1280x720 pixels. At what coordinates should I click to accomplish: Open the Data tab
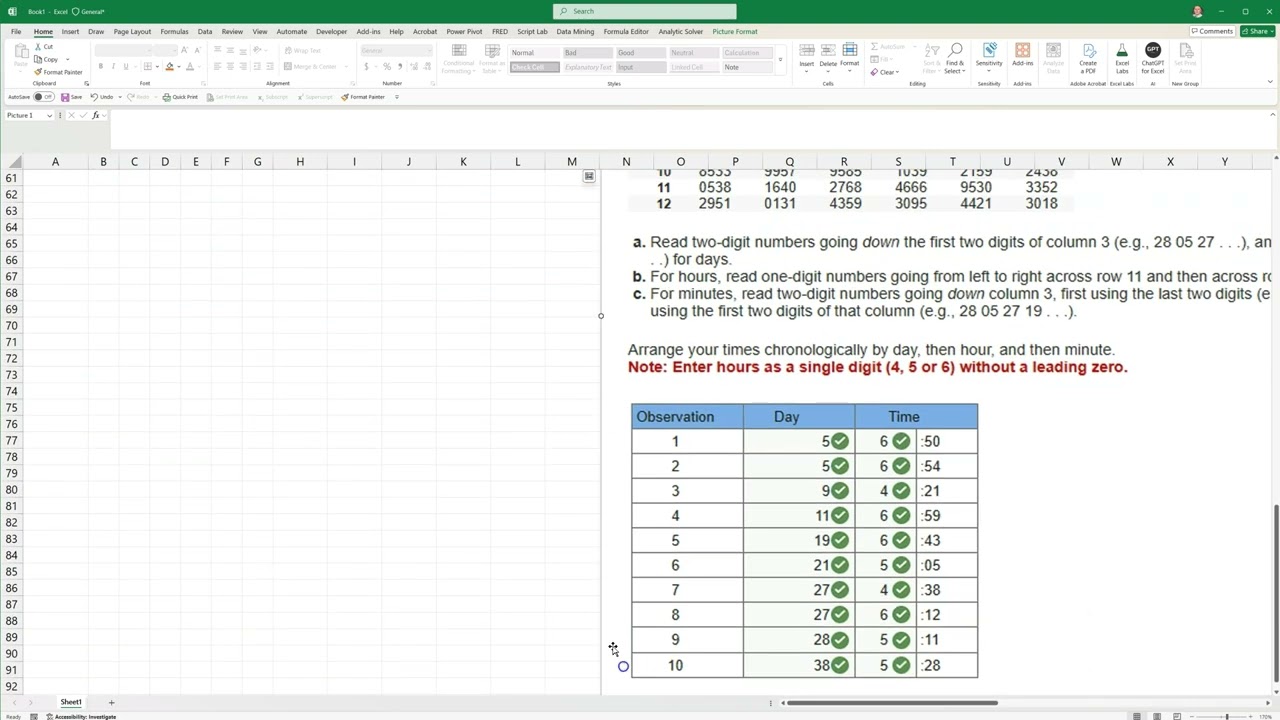[x=205, y=31]
